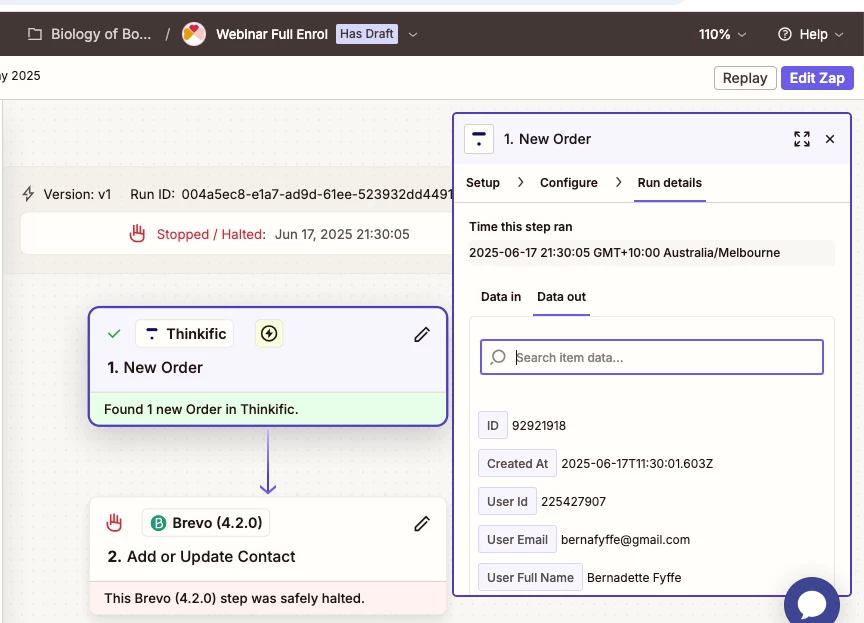864x623 pixels.
Task: Click the Thinkific app label chip
Action: (185, 334)
